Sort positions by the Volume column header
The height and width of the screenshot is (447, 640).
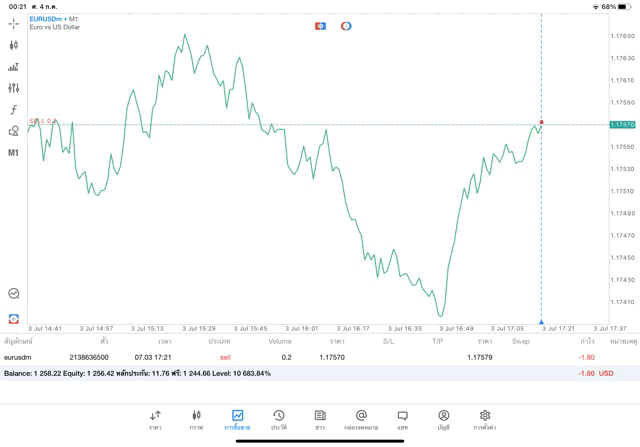pos(280,341)
